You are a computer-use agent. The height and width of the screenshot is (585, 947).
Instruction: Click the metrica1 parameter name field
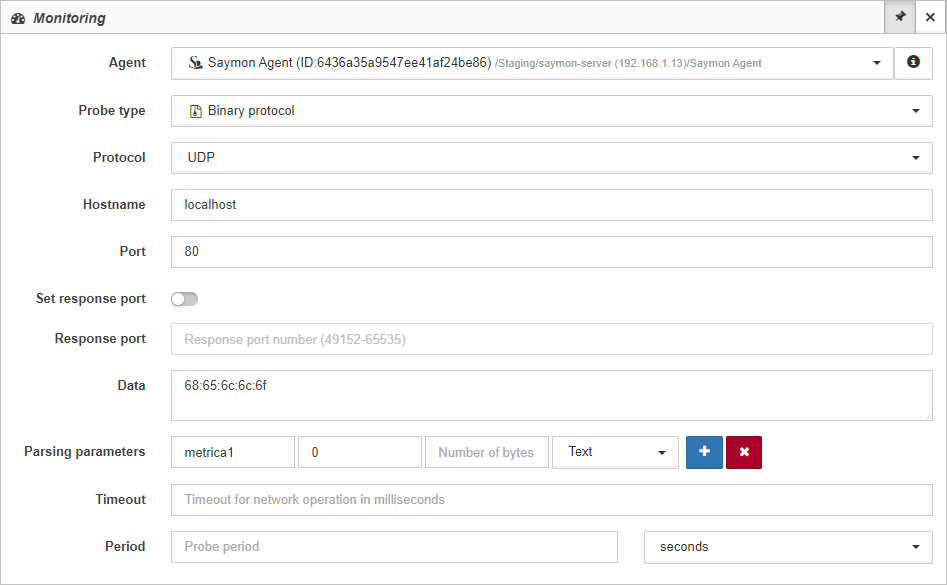pyautogui.click(x=233, y=452)
